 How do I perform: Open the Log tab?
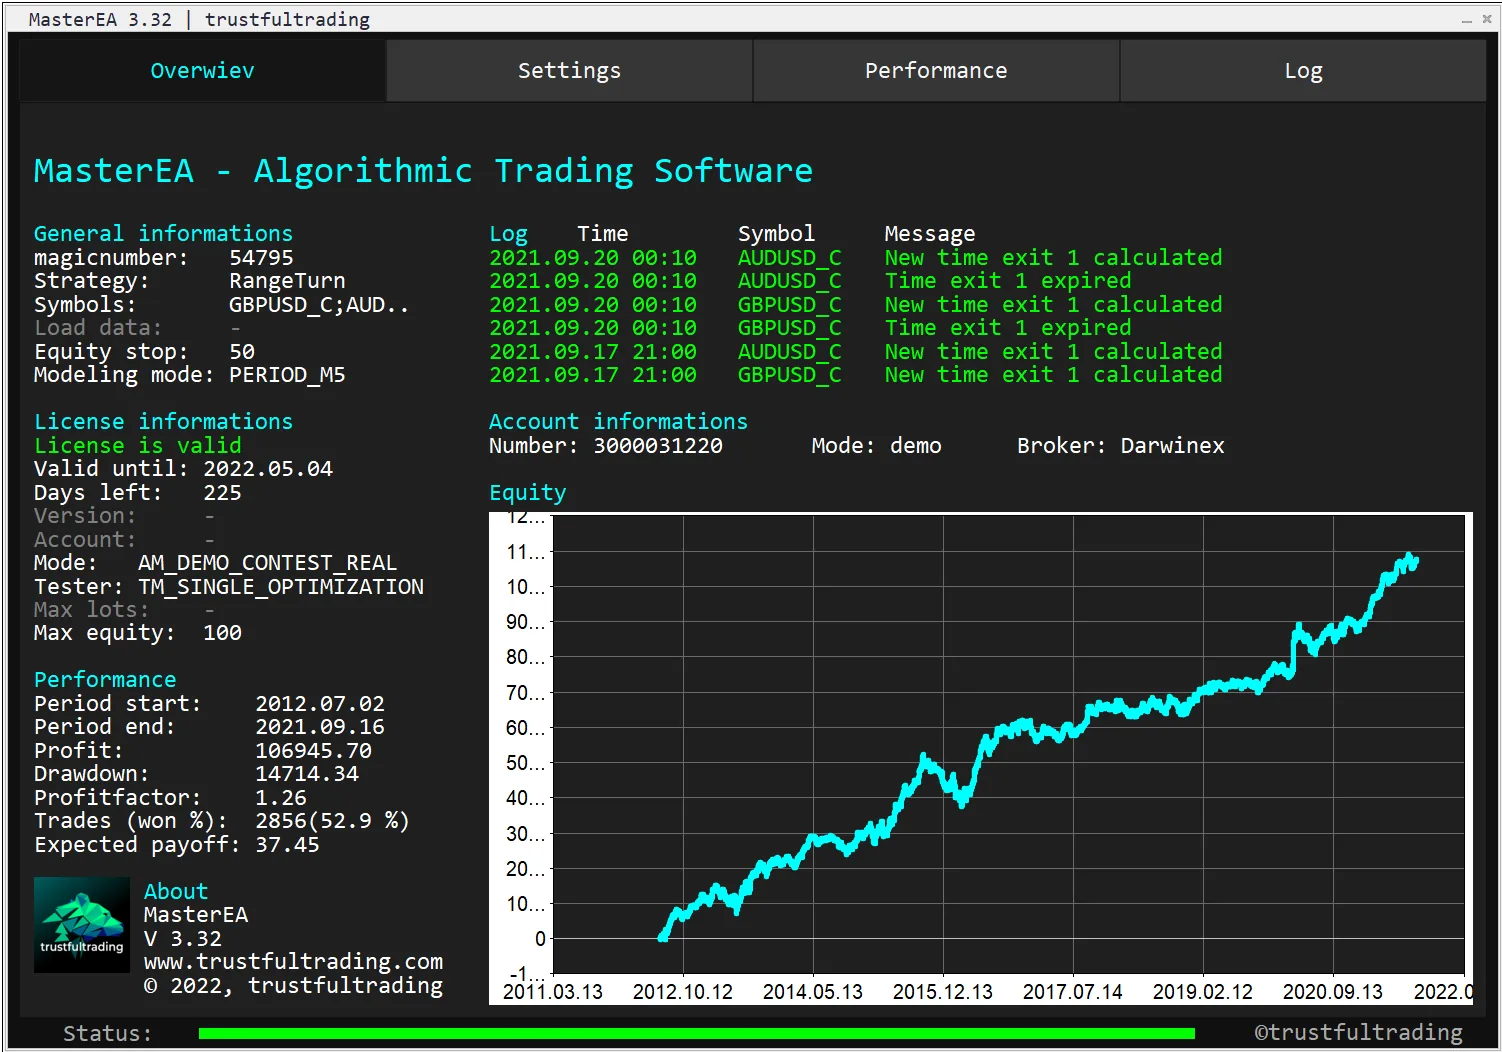coord(1303,71)
